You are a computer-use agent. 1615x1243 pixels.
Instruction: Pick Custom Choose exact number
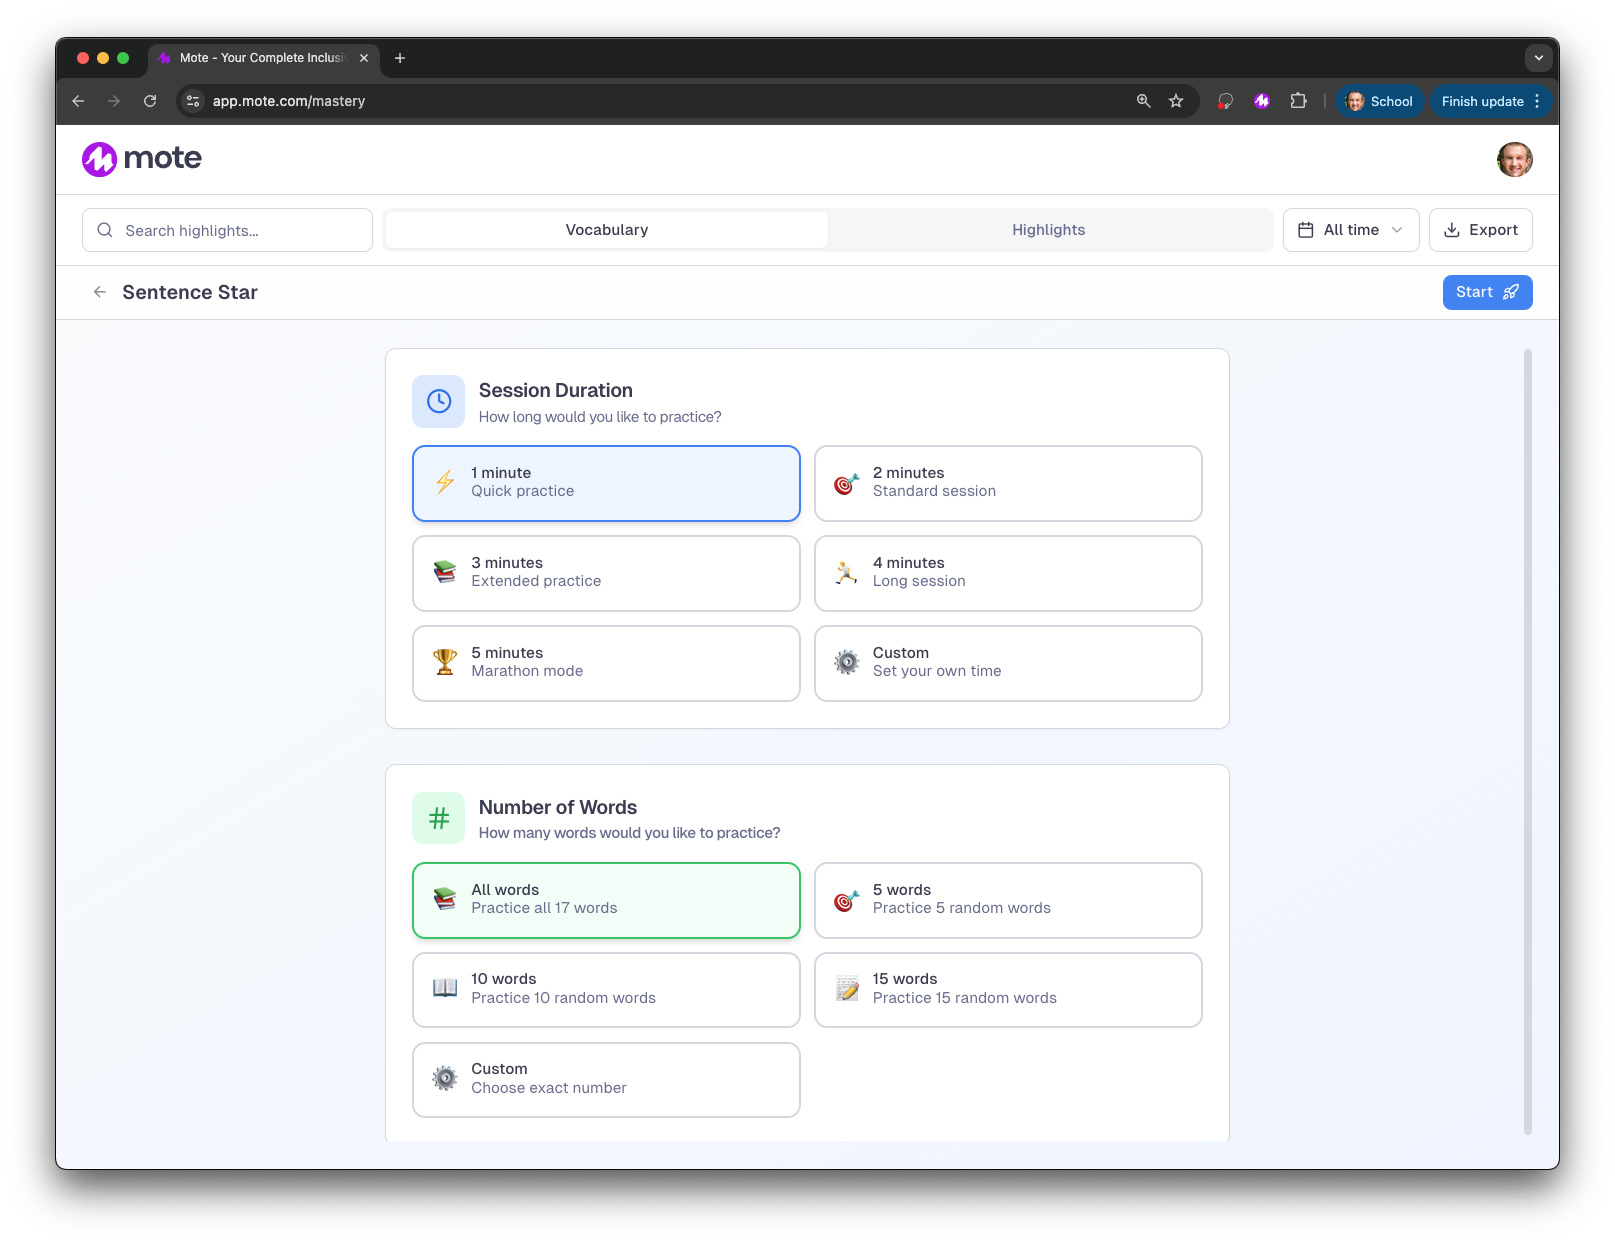(x=606, y=1079)
